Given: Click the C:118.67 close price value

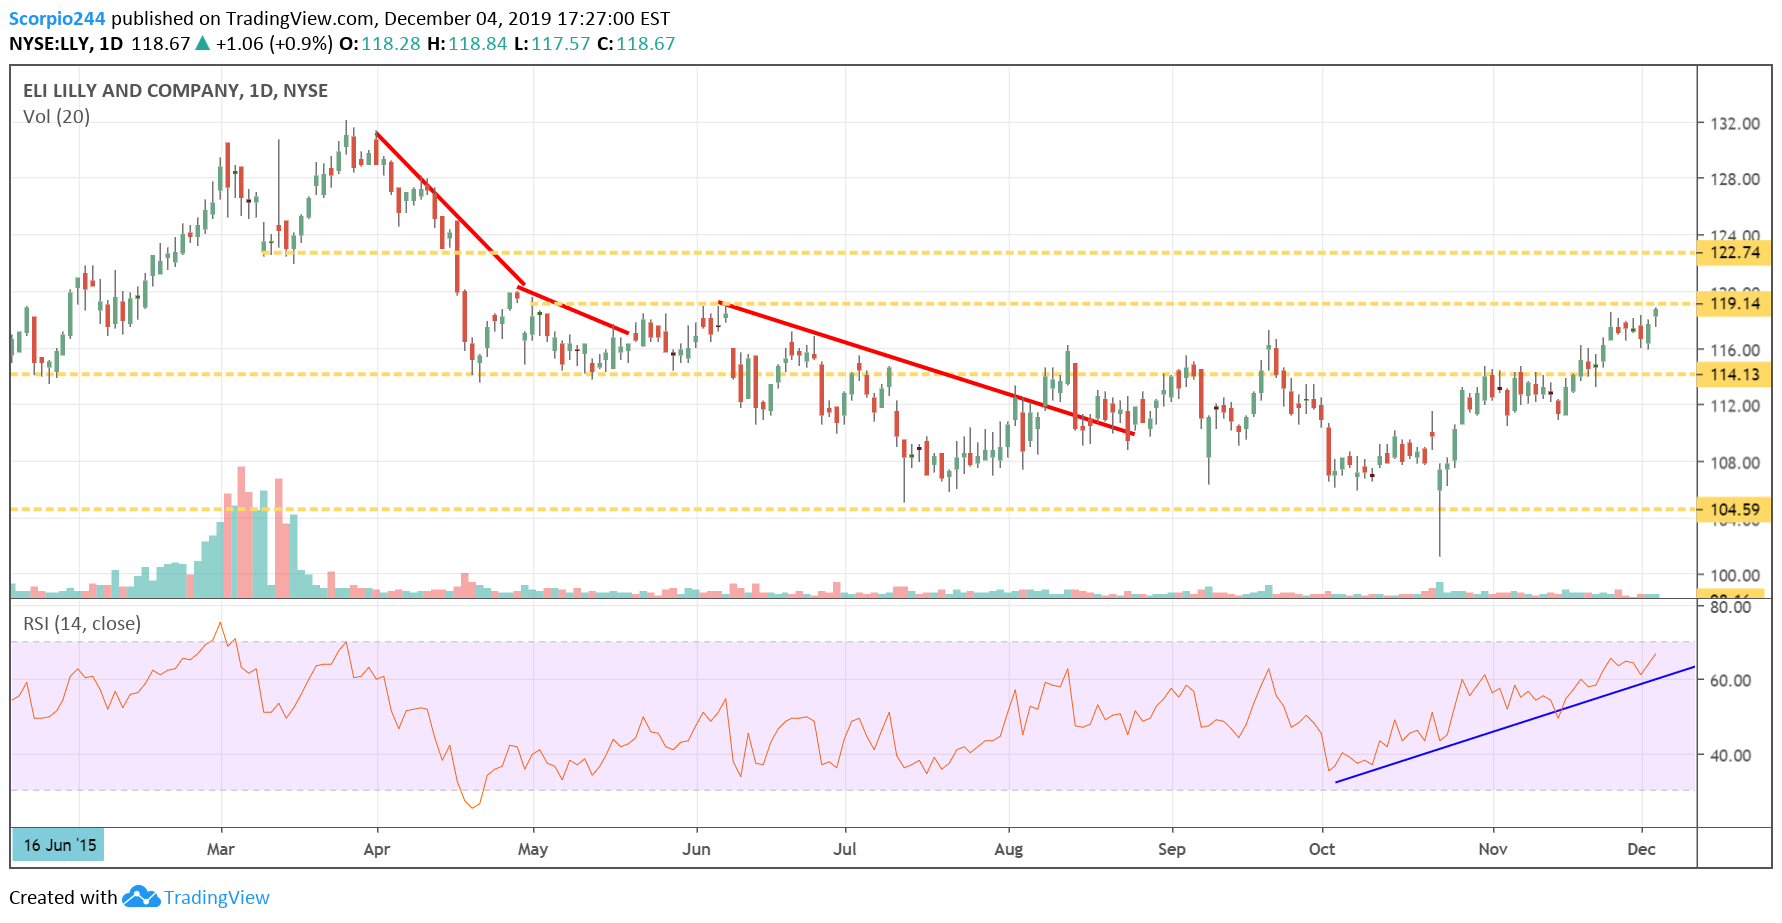Looking at the screenshot, I should [x=636, y=44].
